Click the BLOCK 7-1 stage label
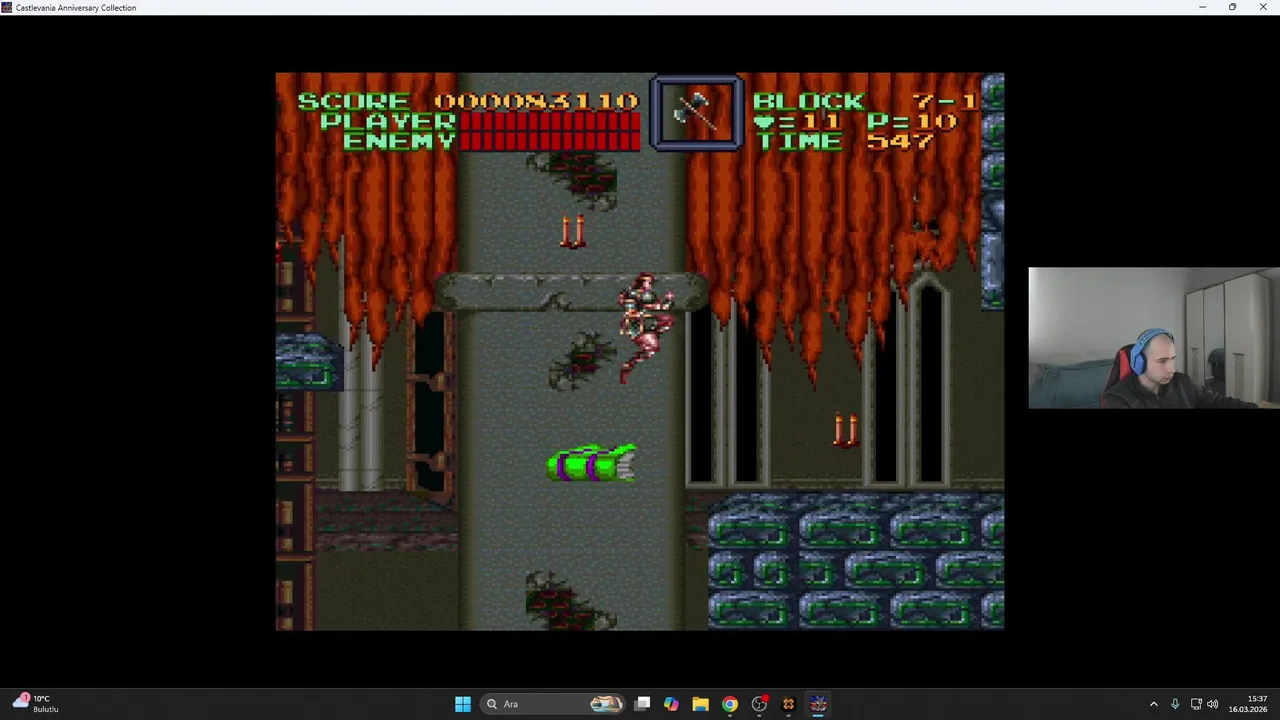The width and height of the screenshot is (1280, 720). [865, 101]
